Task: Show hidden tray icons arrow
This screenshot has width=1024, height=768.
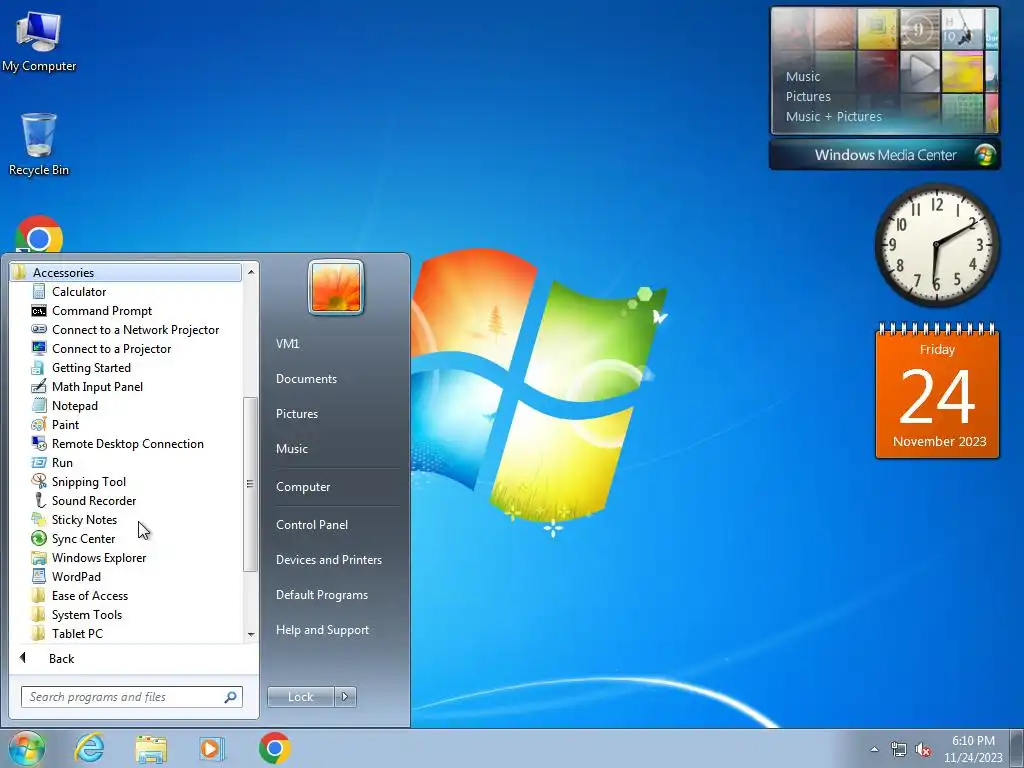Action: point(874,750)
